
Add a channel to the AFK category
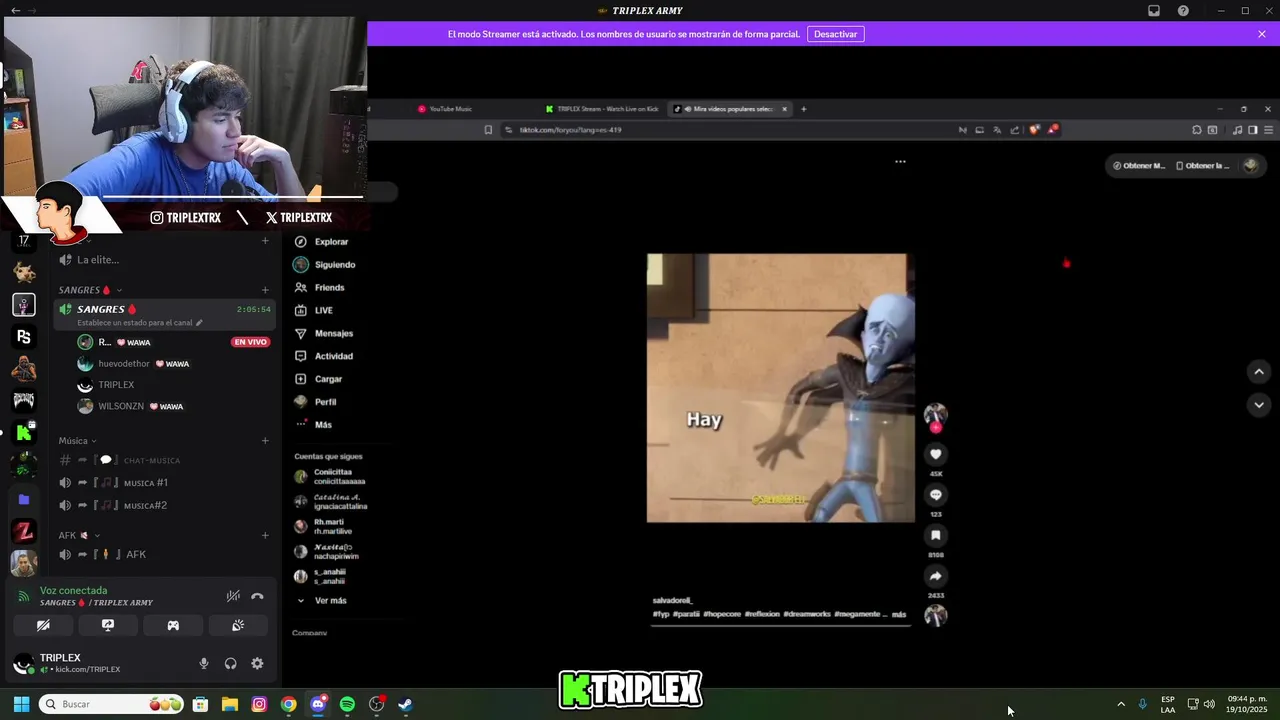pyautogui.click(x=265, y=536)
